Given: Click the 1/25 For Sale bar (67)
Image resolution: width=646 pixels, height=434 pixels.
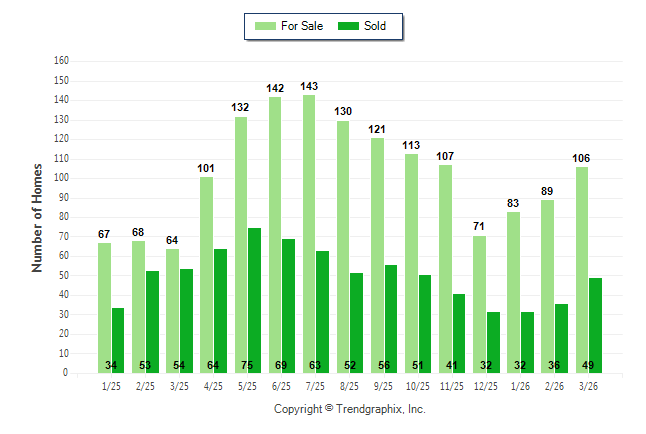Looking at the screenshot, I should tap(104, 307).
